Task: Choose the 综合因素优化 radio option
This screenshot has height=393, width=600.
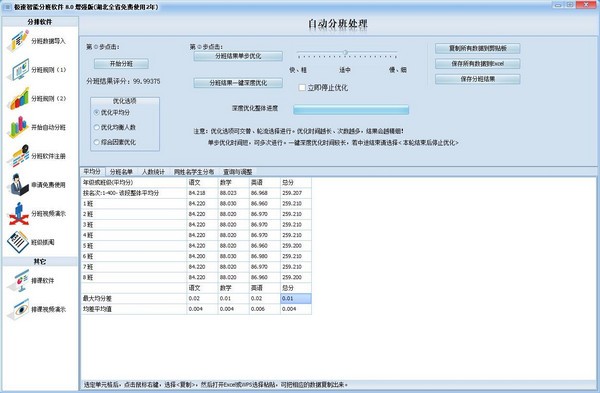Action: pos(96,142)
